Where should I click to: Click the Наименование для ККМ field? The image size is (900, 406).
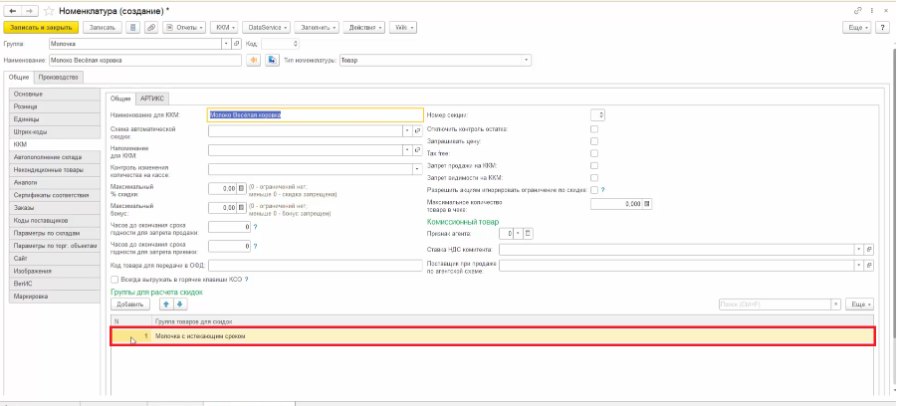coord(315,115)
